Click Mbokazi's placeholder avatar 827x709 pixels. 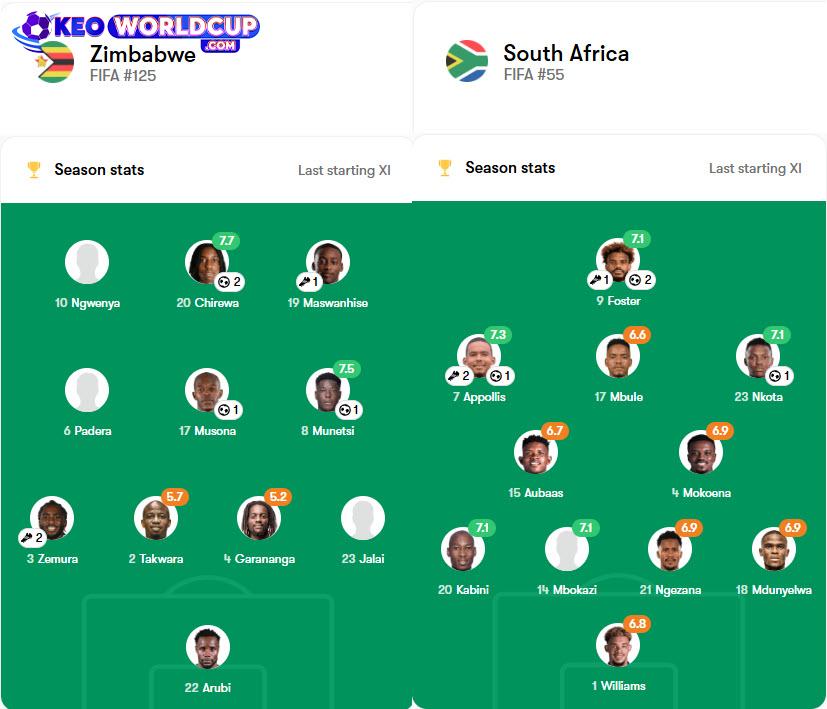pyautogui.click(x=567, y=549)
